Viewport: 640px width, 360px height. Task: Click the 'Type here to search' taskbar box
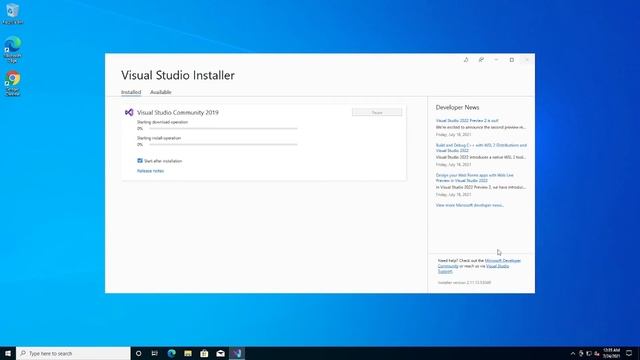pos(73,353)
